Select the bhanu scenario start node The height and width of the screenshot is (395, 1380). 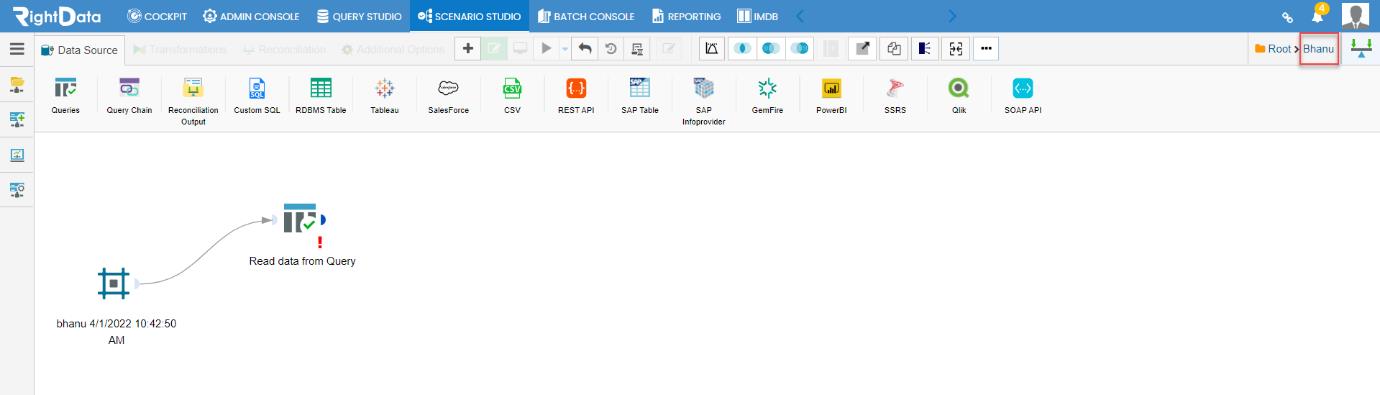point(115,284)
